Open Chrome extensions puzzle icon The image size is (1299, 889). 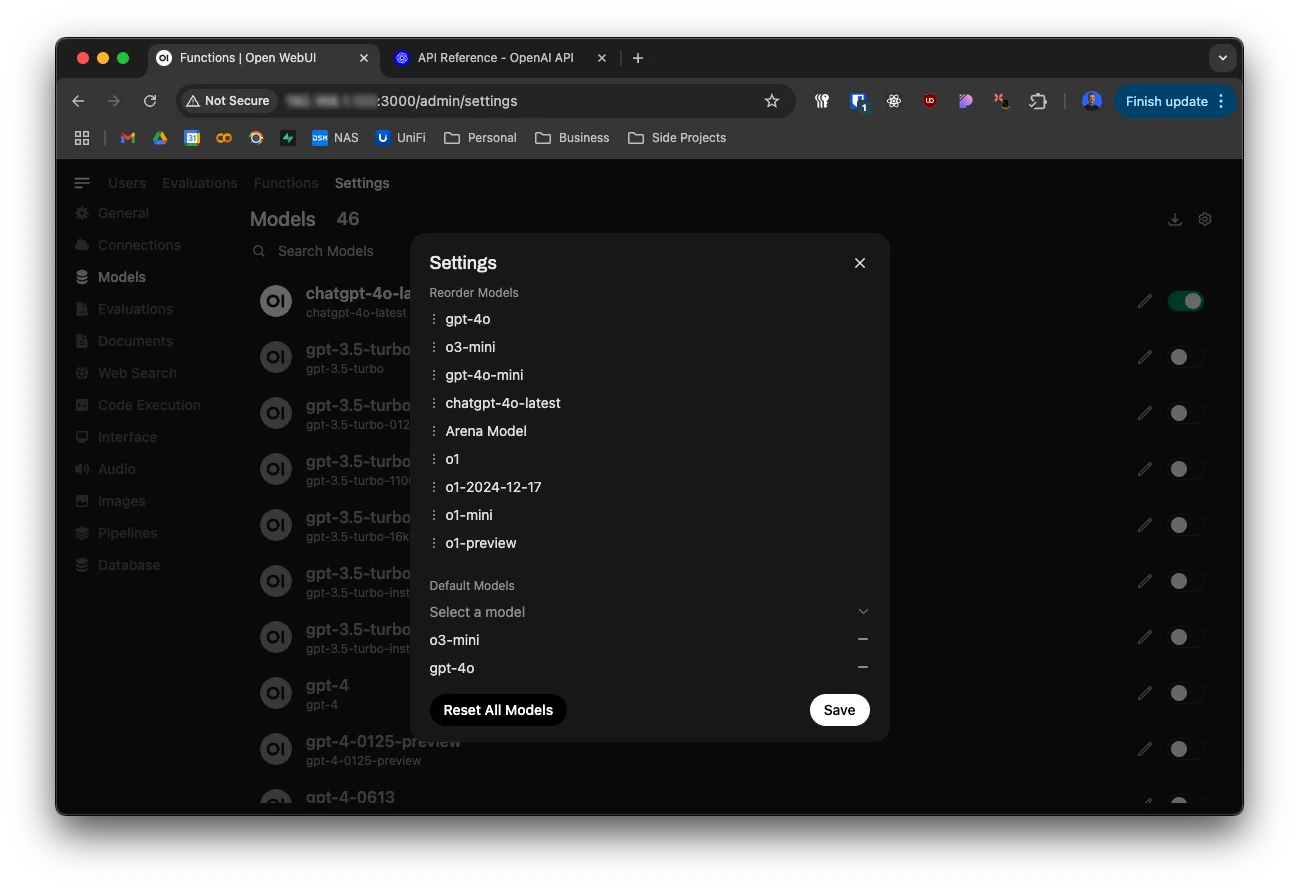pyautogui.click(x=1038, y=101)
